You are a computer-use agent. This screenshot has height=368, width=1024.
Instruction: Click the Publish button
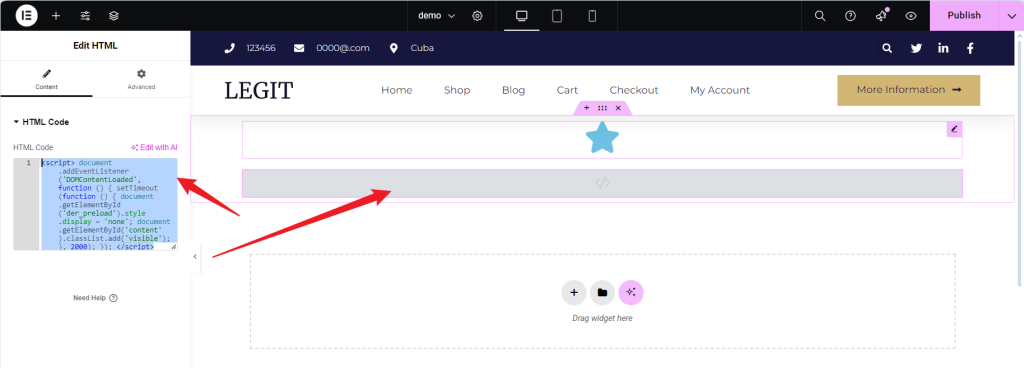pyautogui.click(x=965, y=16)
